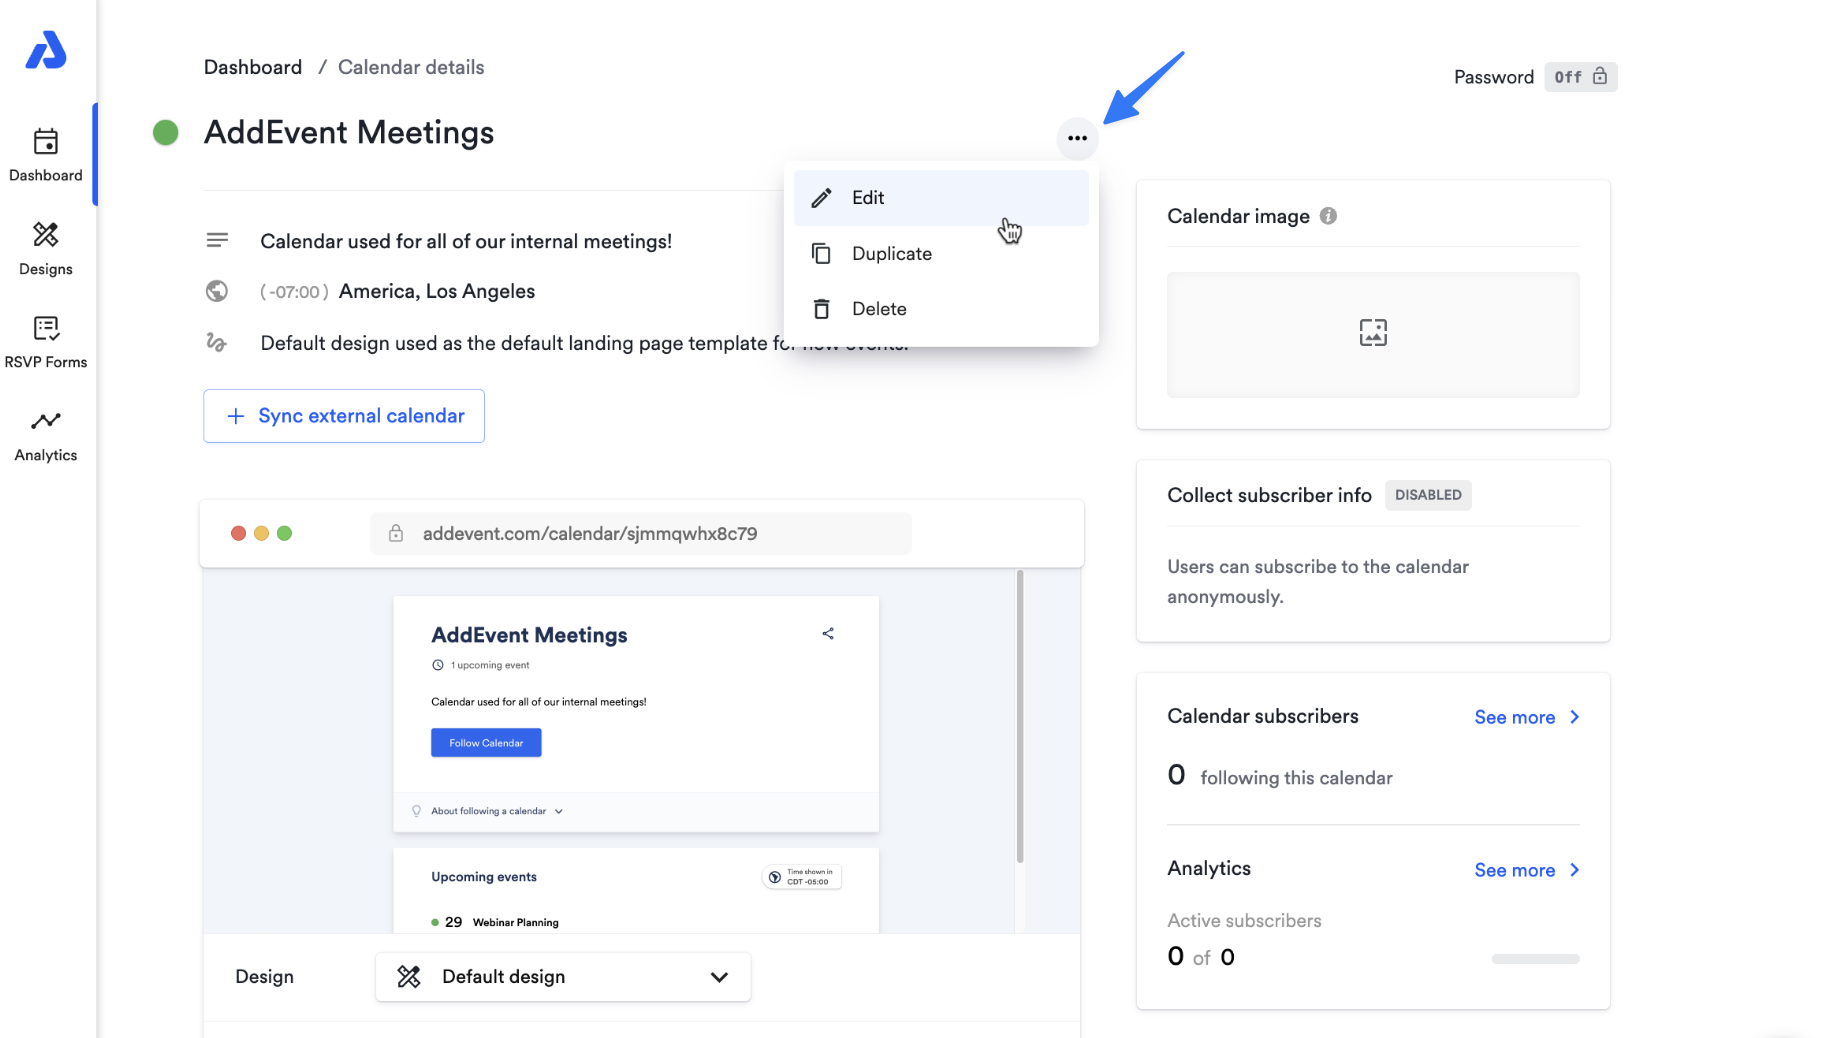Viewport: 1838px width, 1038px height.
Task: Click the chevron after Calendar subscribers See more
Action: point(1574,717)
